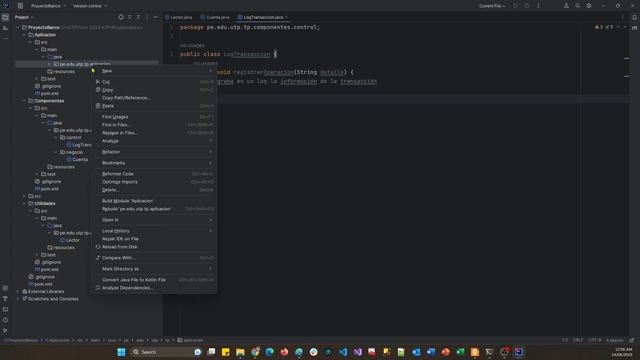
Task: Open Terminal tool window in left stripe
Action: click(x=5, y=309)
